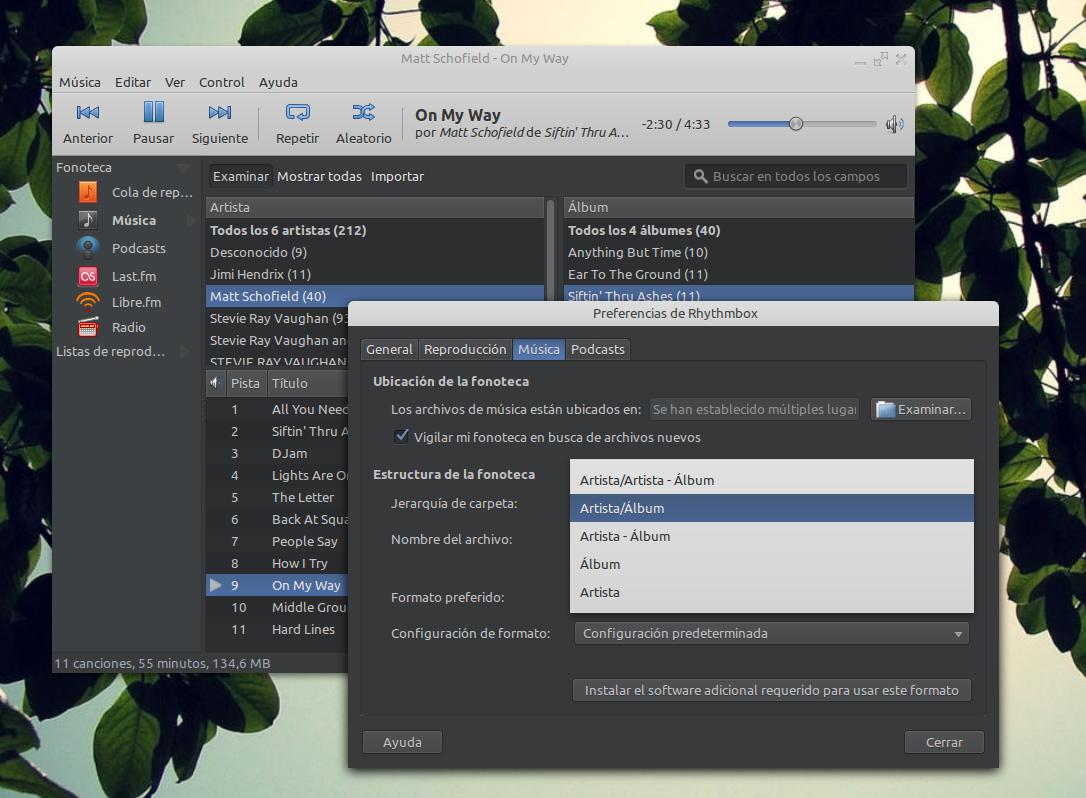This screenshot has height=798, width=1086.
Task: Open Radio source in sidebar
Action: tap(111, 327)
